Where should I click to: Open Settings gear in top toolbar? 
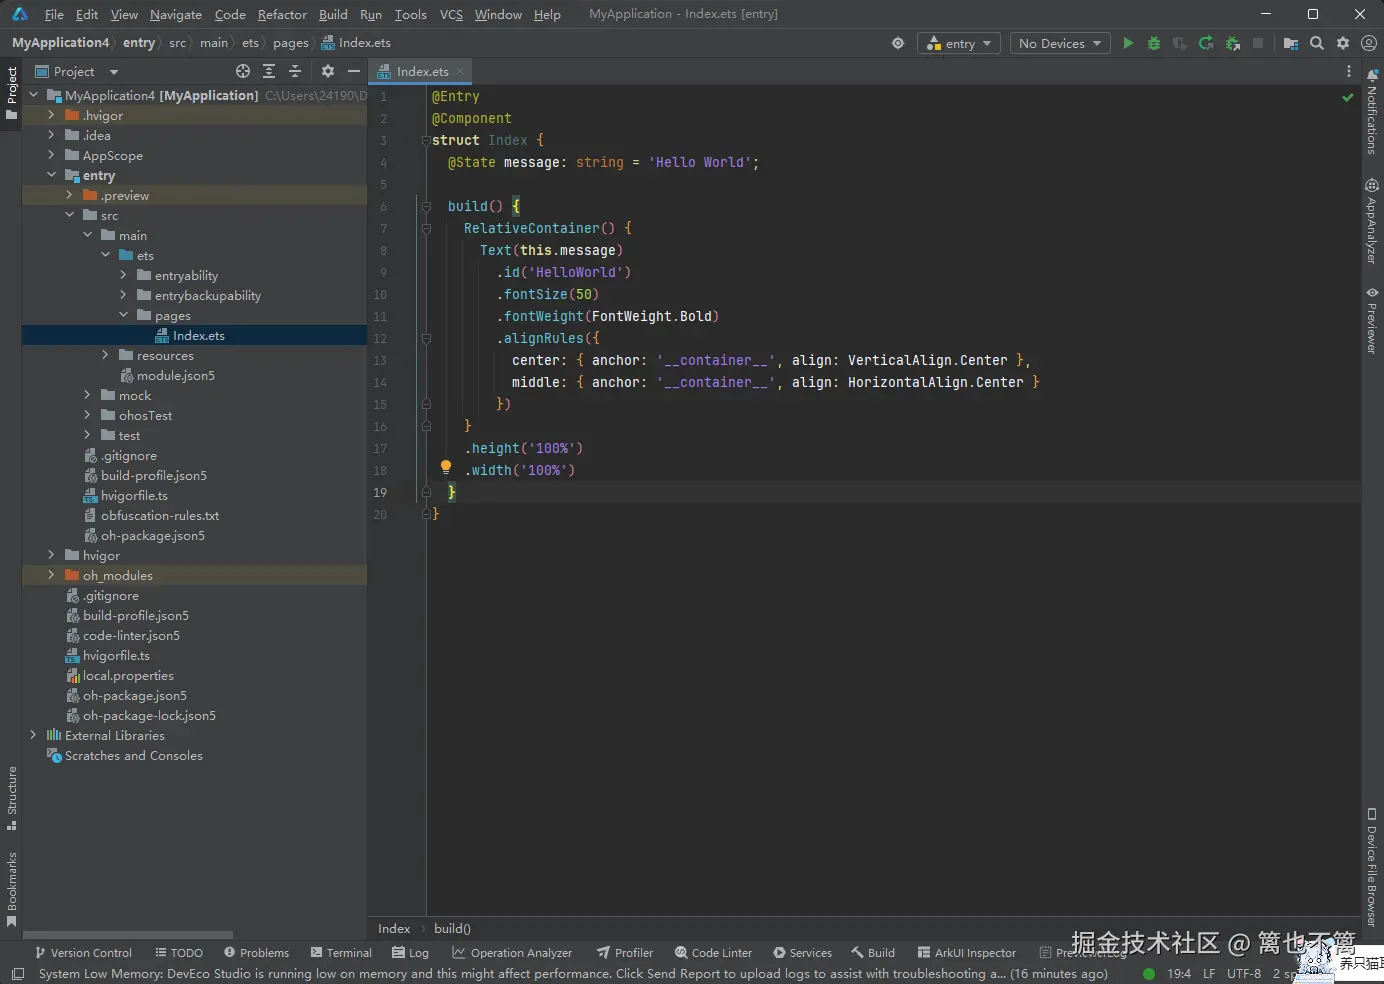1343,43
